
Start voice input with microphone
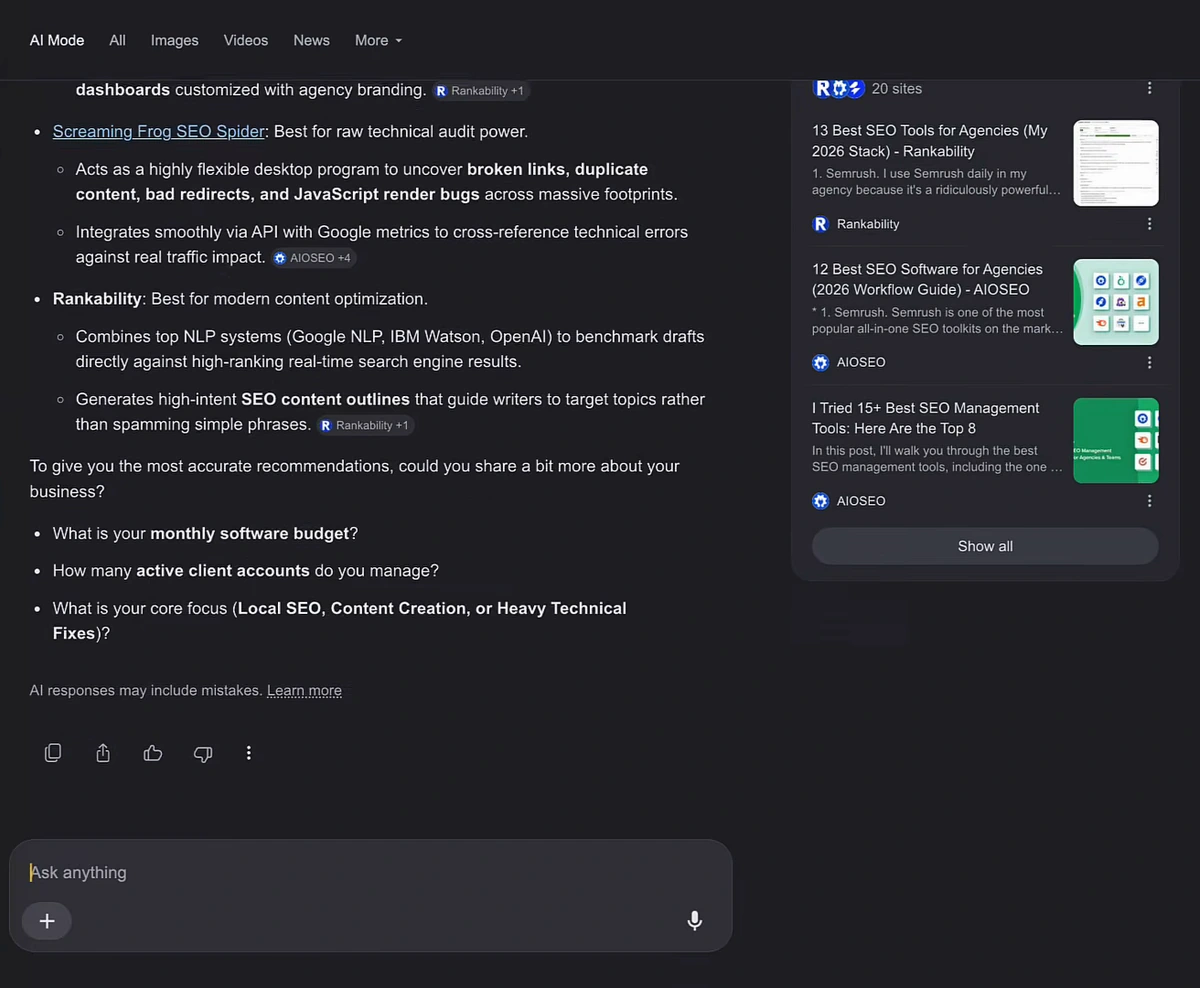(695, 921)
